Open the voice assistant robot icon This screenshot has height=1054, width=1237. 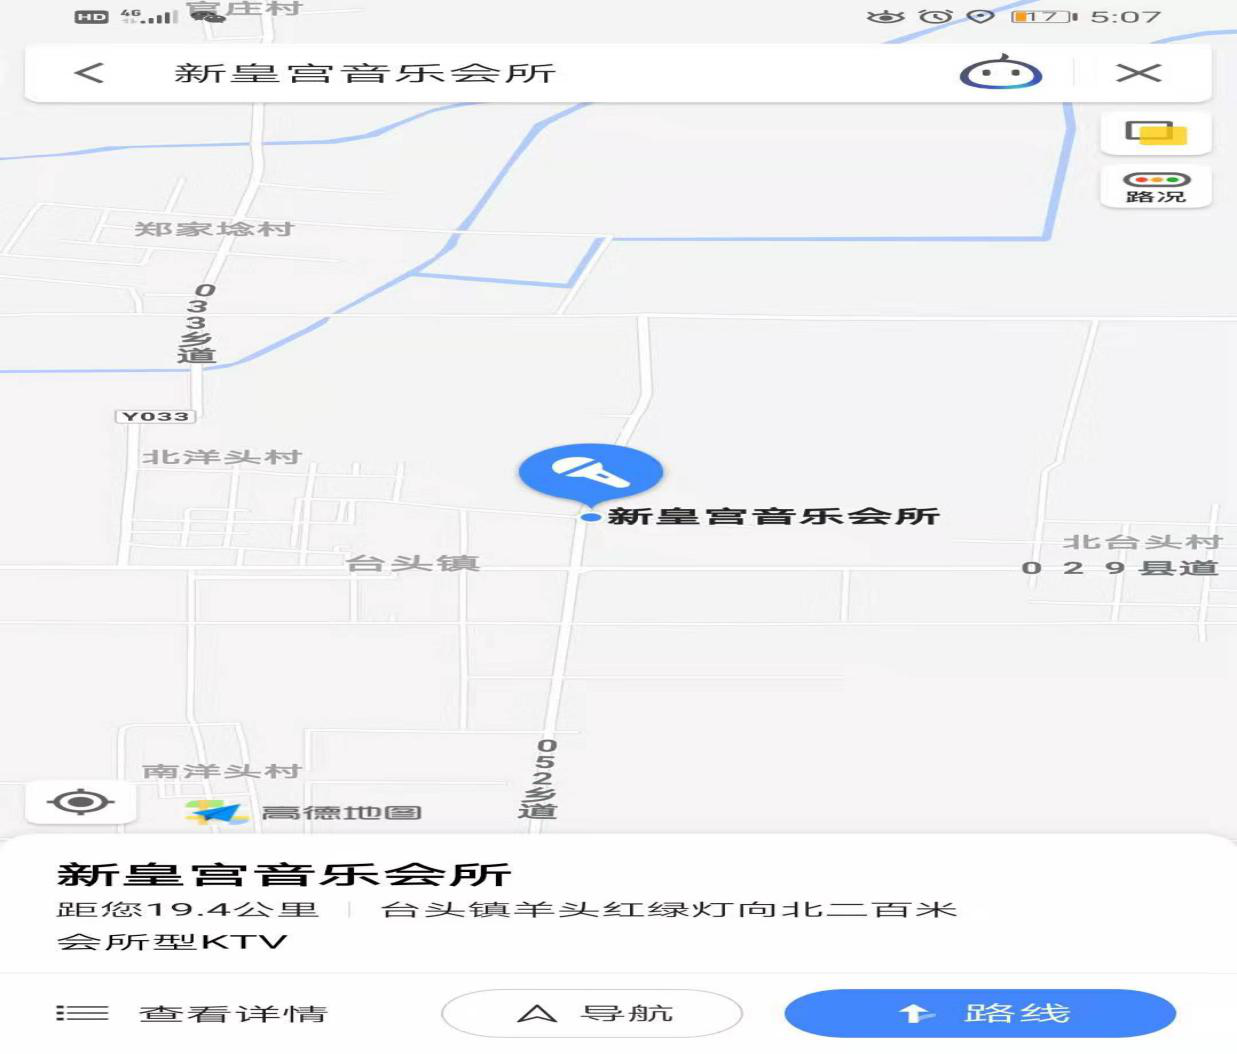1001,73
